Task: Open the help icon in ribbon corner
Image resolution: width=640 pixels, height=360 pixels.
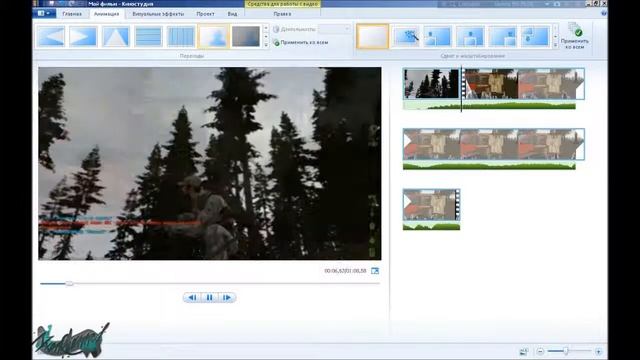Action: tap(604, 13)
